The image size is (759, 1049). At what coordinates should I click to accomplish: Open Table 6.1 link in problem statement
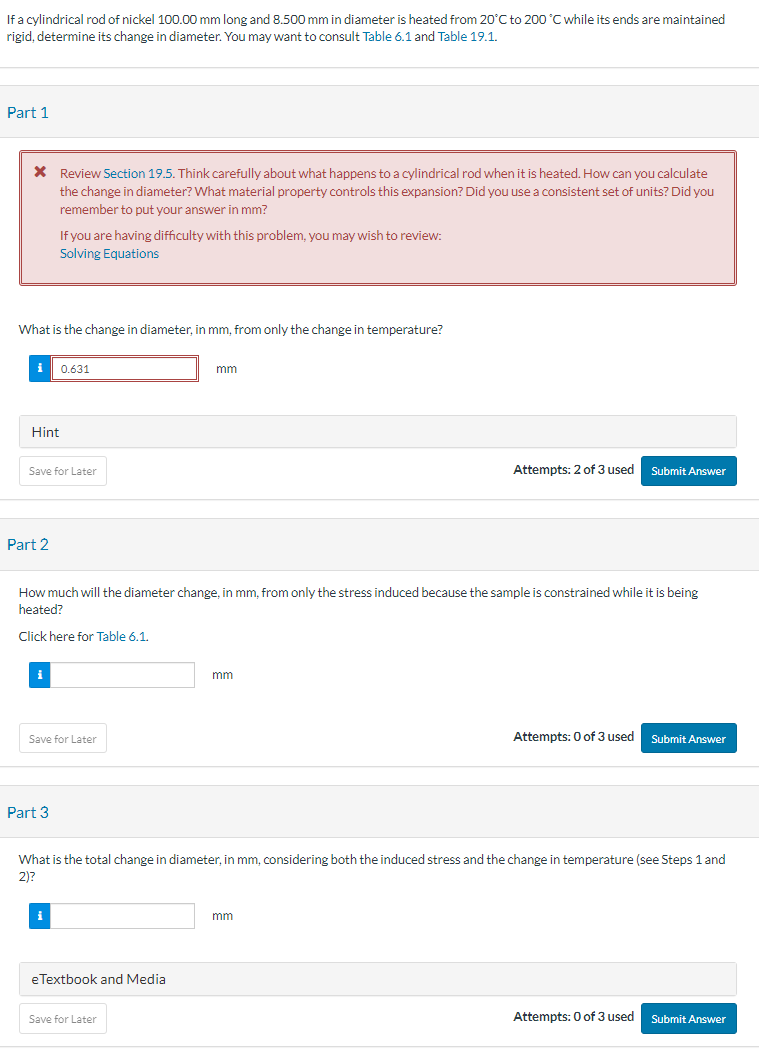387,37
